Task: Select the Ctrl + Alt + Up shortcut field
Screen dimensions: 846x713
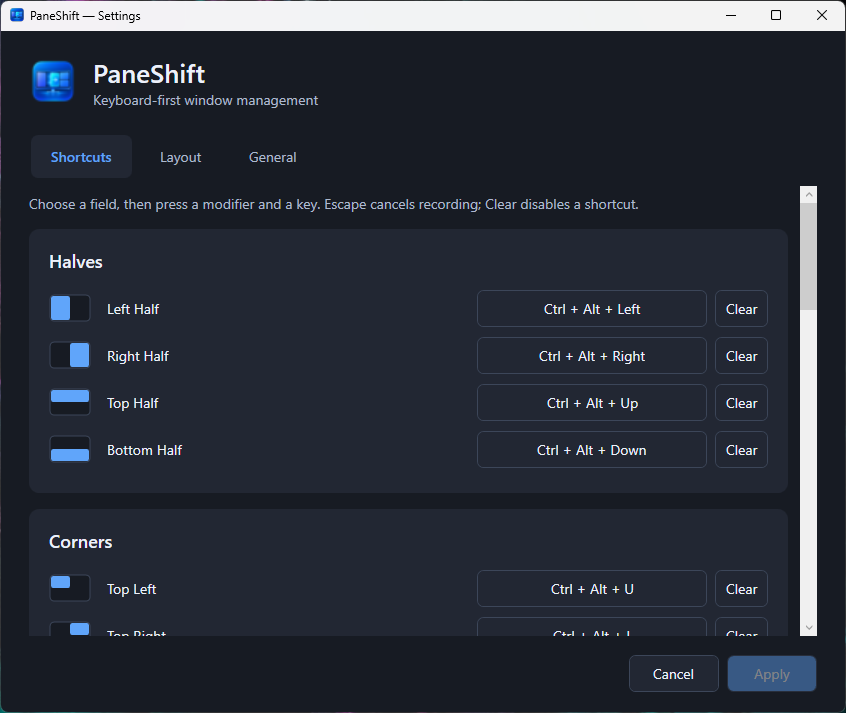Action: point(592,403)
